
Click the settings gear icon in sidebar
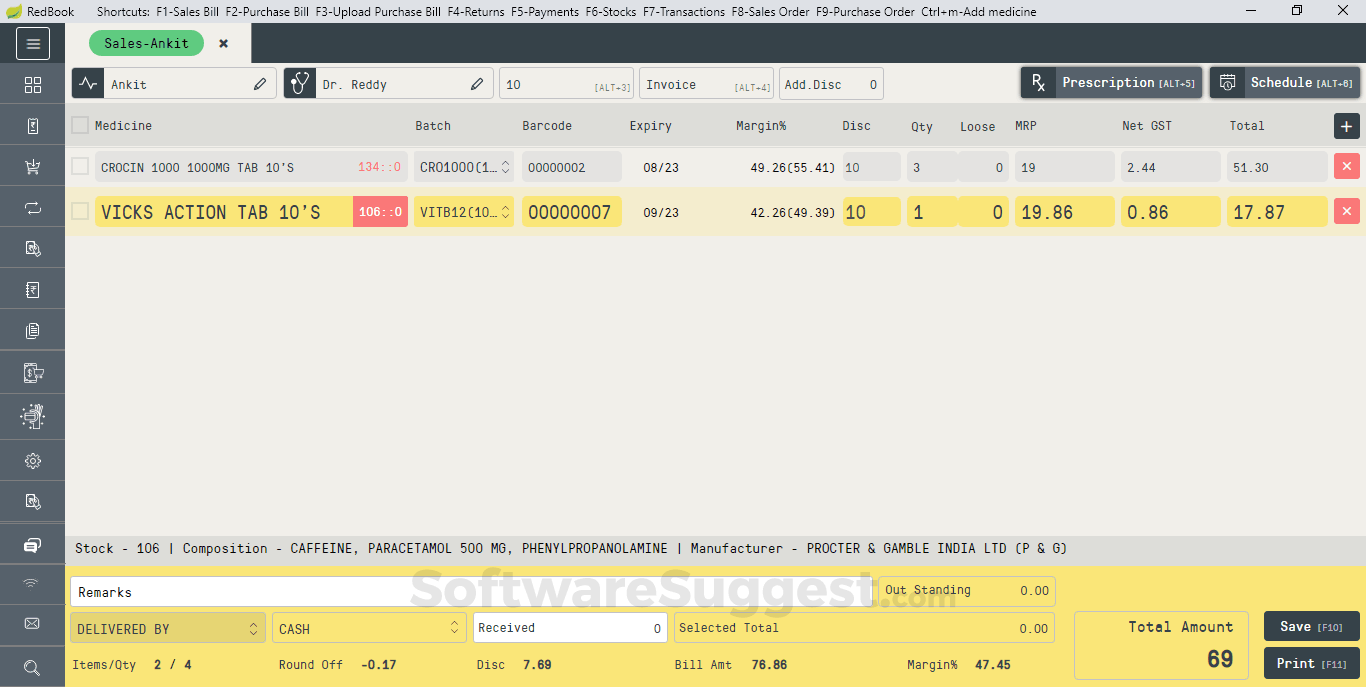coord(32,460)
